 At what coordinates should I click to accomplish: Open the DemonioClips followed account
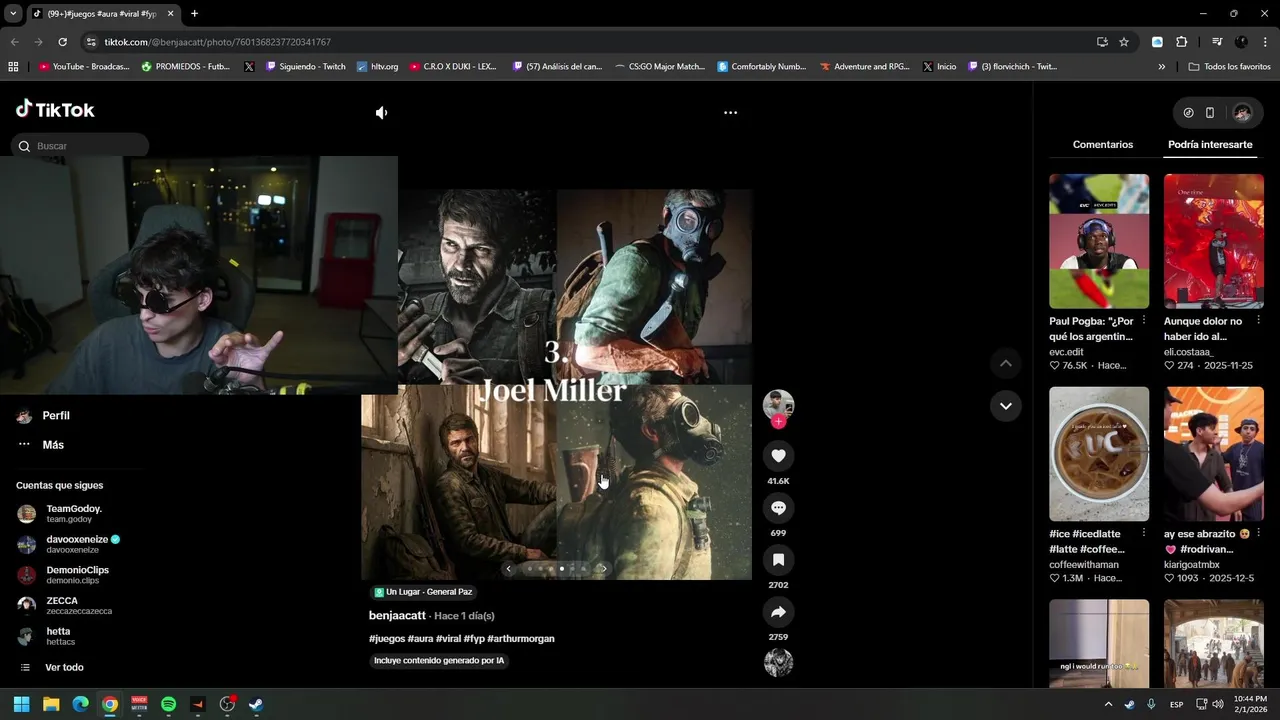63,575
